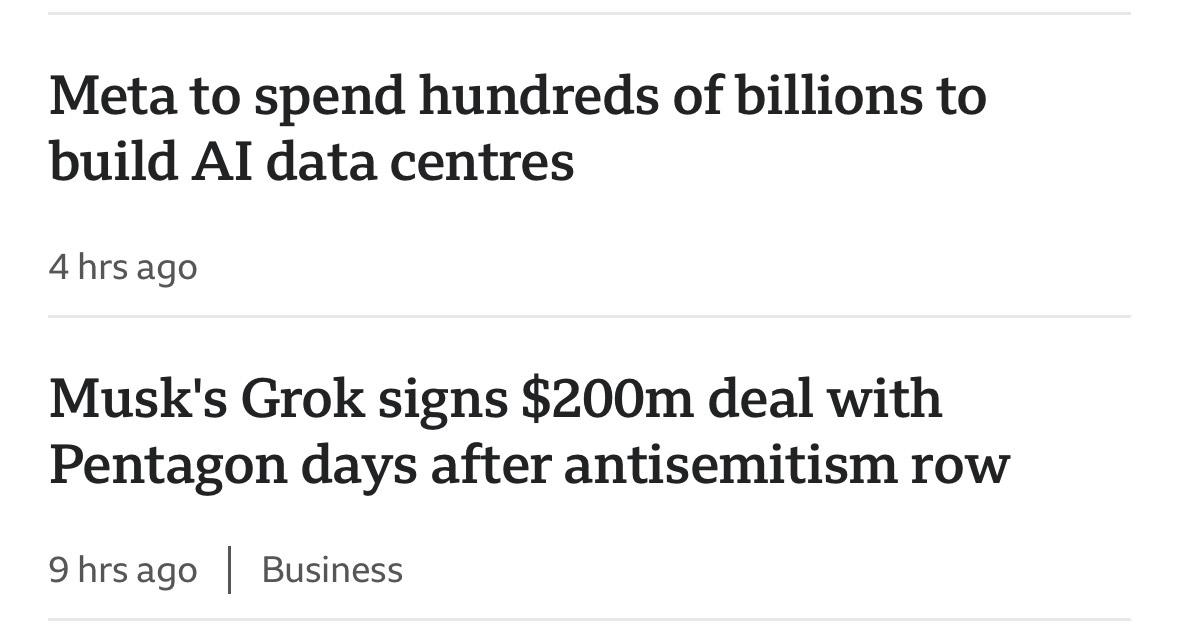Click the word 'signs' in Grok headline
The width and height of the screenshot is (1179, 643).
442,402
